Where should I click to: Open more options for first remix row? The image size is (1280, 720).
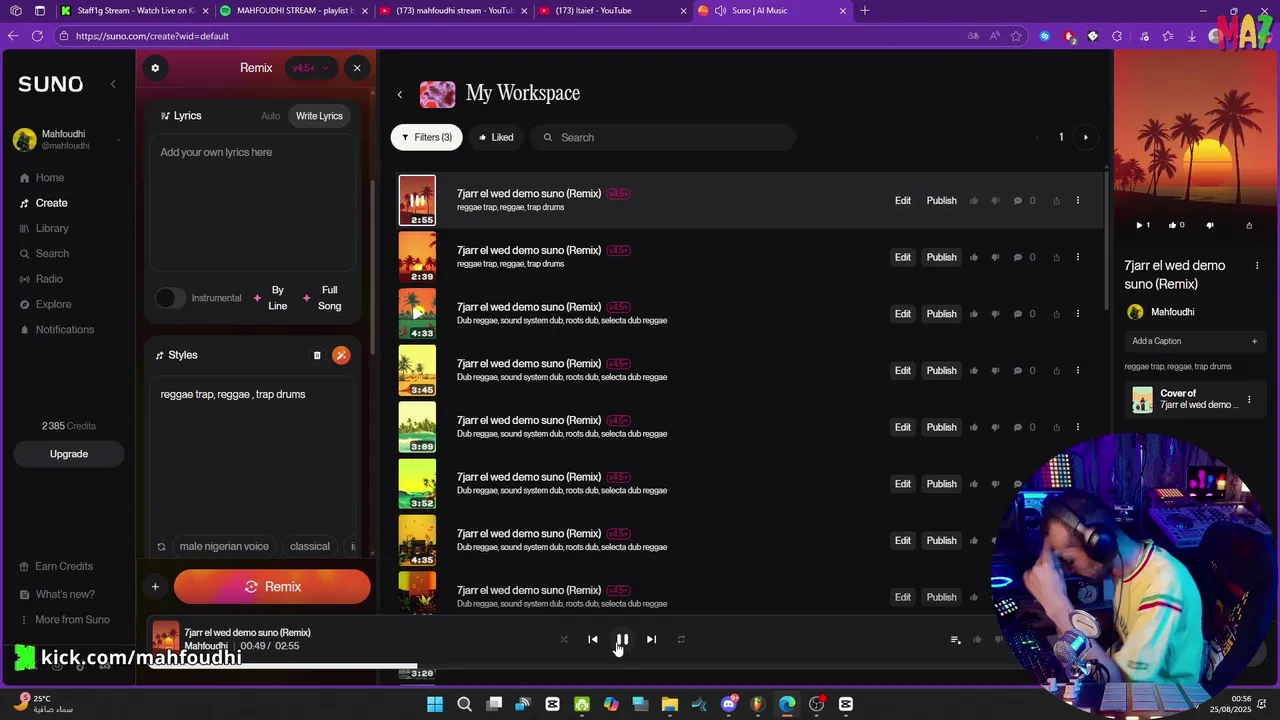(1077, 201)
